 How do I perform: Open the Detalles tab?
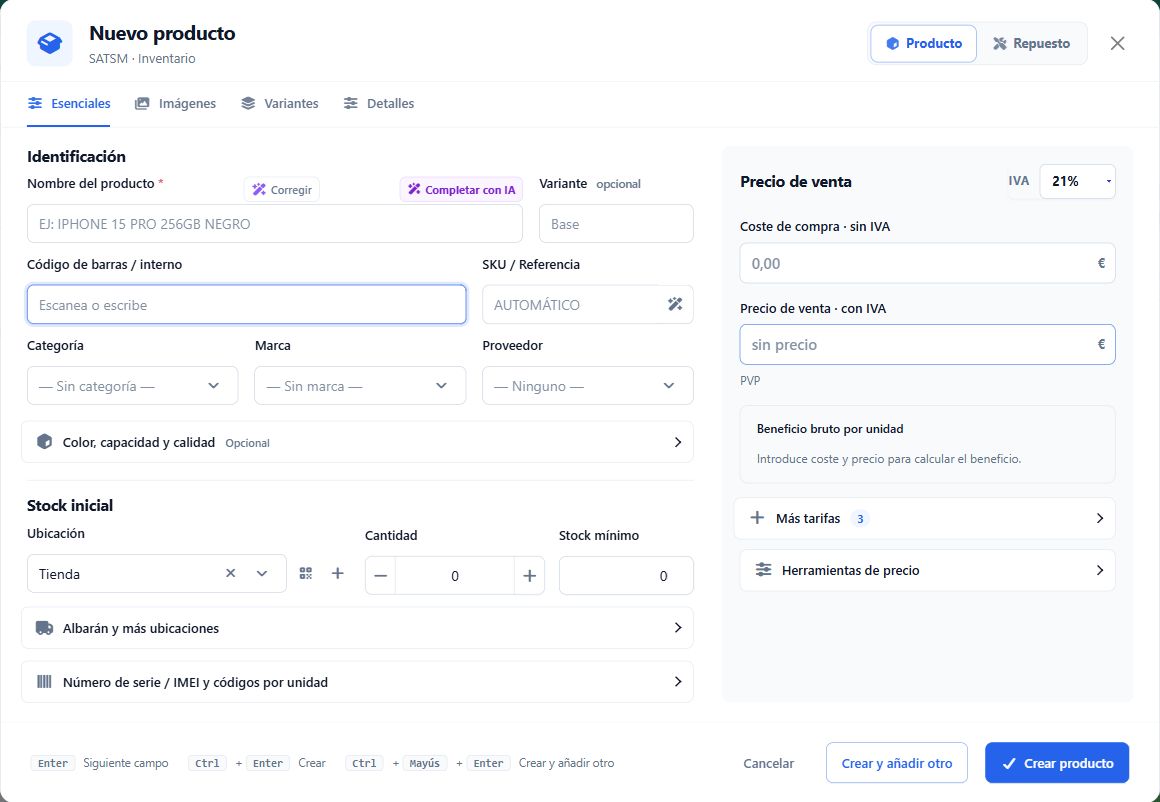379,104
